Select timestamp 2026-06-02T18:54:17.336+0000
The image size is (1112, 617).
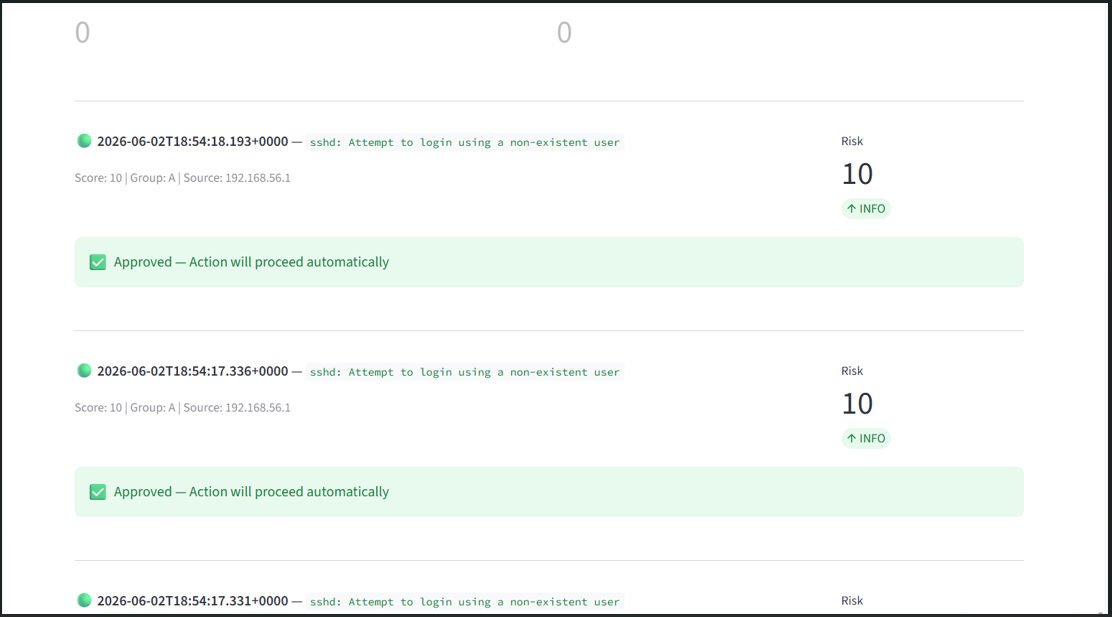point(193,371)
